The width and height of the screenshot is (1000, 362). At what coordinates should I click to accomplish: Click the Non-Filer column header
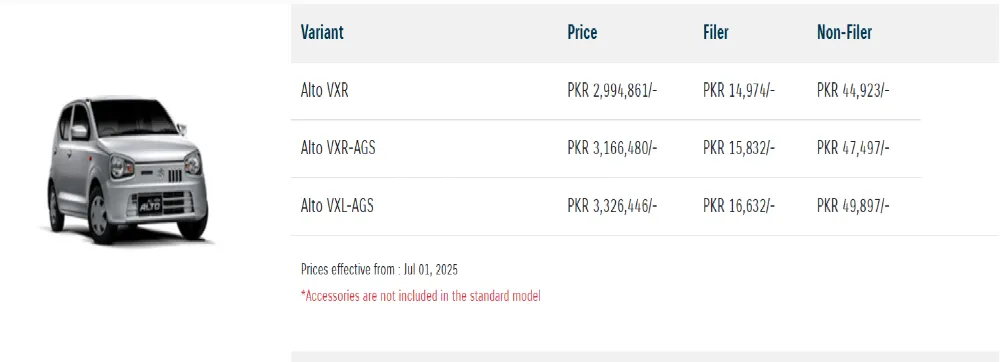(844, 33)
